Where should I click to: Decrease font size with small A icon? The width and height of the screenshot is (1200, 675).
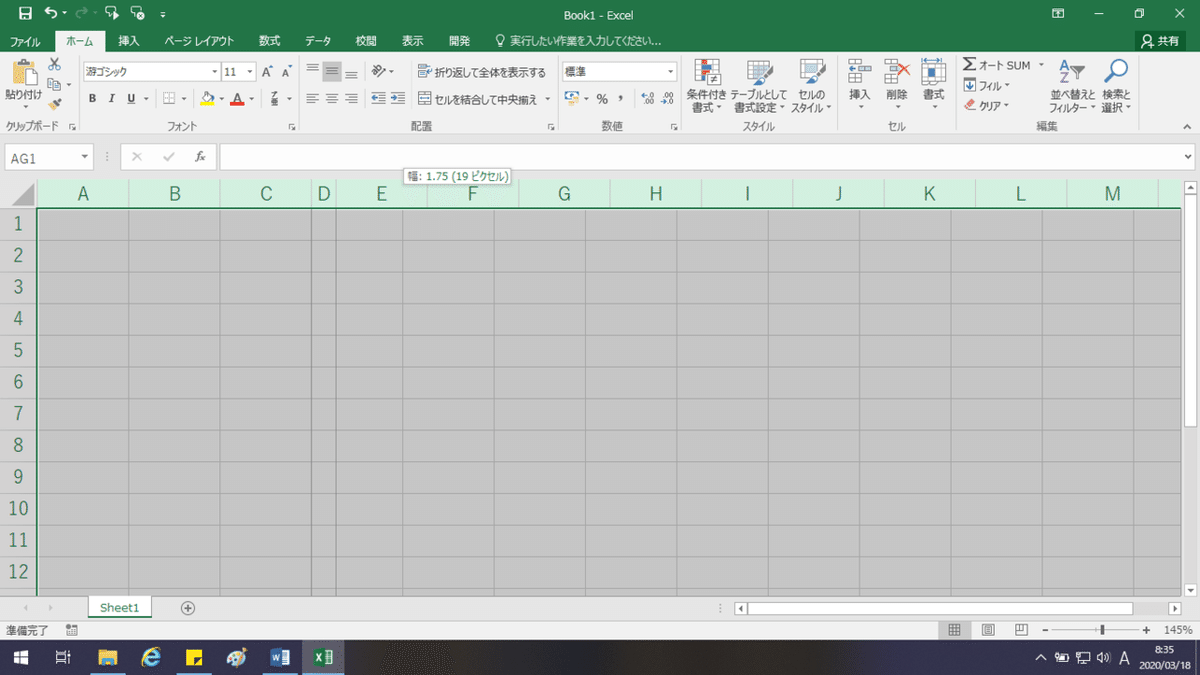(x=286, y=72)
